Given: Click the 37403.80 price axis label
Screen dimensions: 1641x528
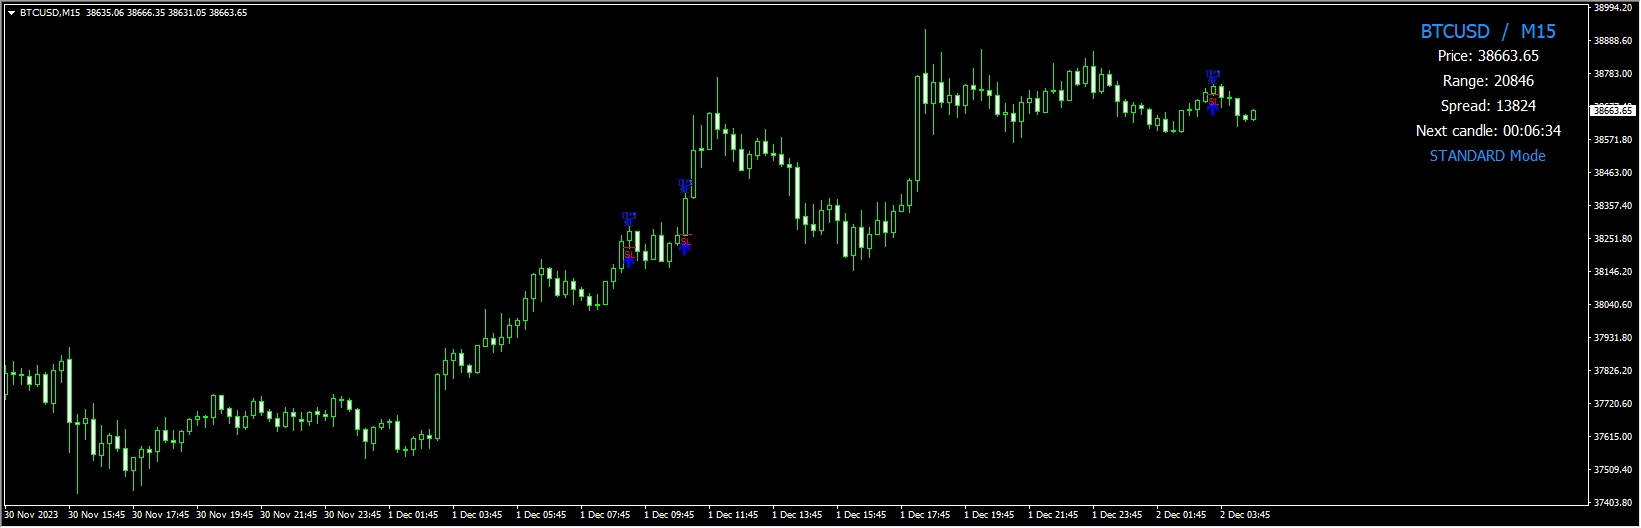Looking at the screenshot, I should [x=1612, y=503].
